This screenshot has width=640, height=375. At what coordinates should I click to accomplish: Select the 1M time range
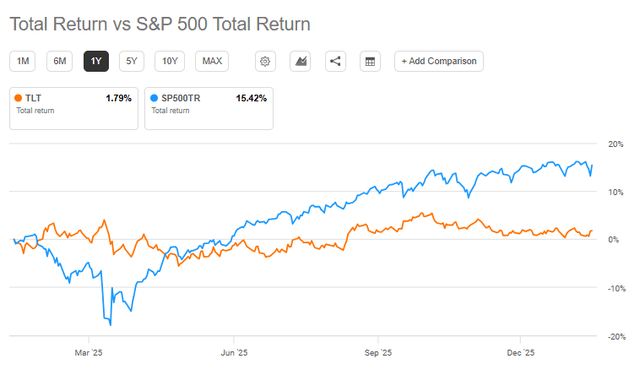tap(22, 61)
